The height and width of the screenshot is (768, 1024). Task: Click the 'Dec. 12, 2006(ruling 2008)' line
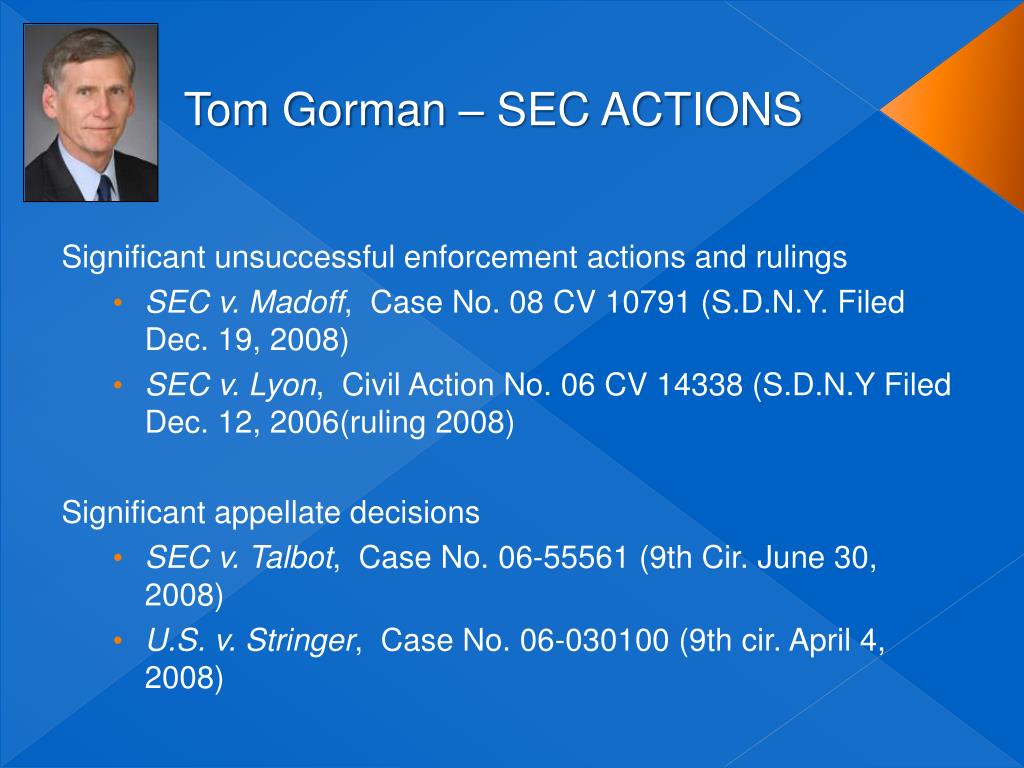[330, 423]
